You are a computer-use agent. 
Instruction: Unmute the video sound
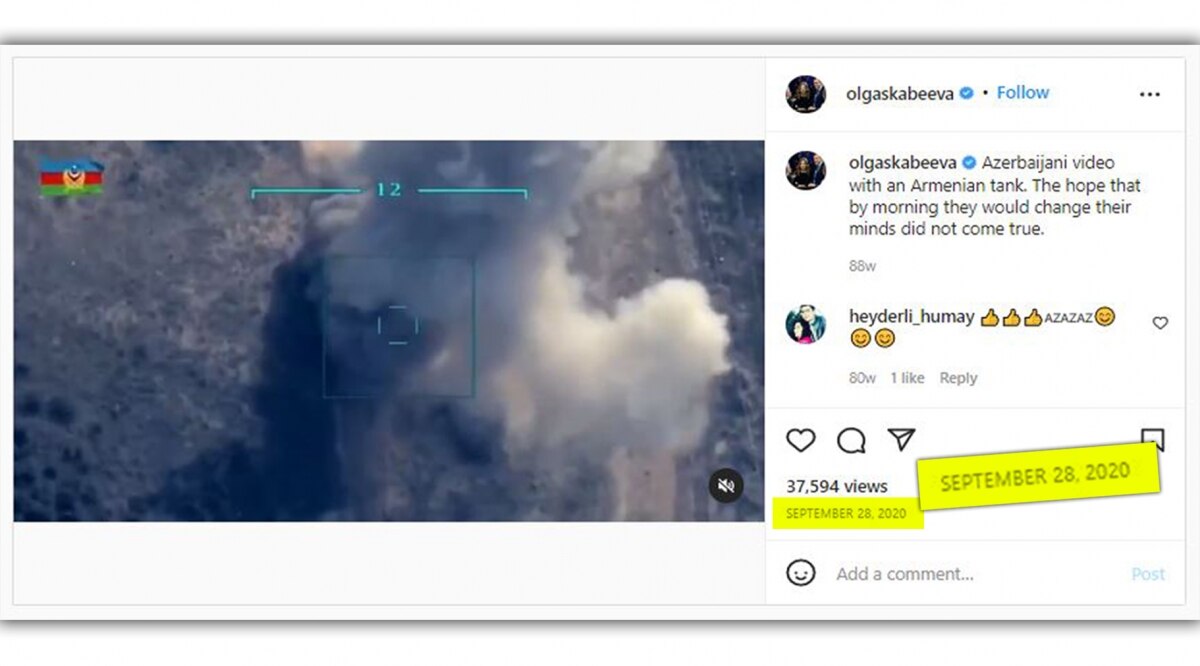point(726,486)
